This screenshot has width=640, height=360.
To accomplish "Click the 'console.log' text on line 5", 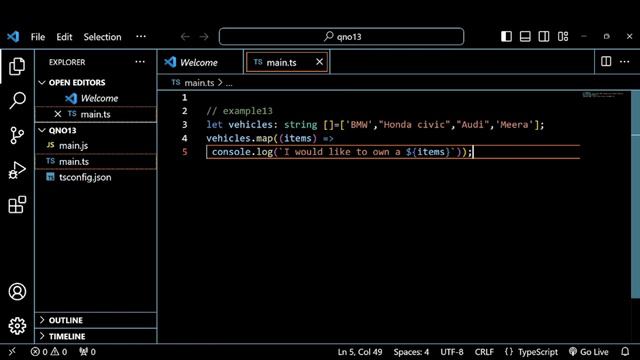I will (x=242, y=152).
